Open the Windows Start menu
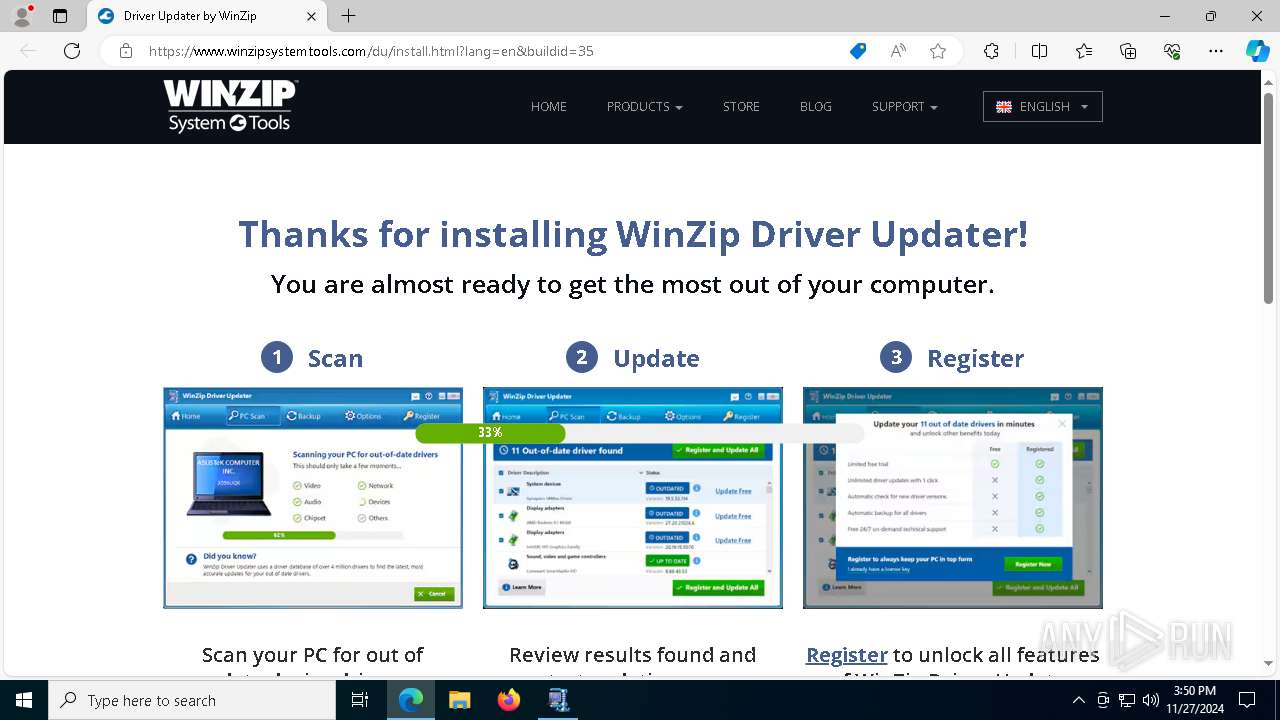1280x720 pixels. click(x=24, y=700)
